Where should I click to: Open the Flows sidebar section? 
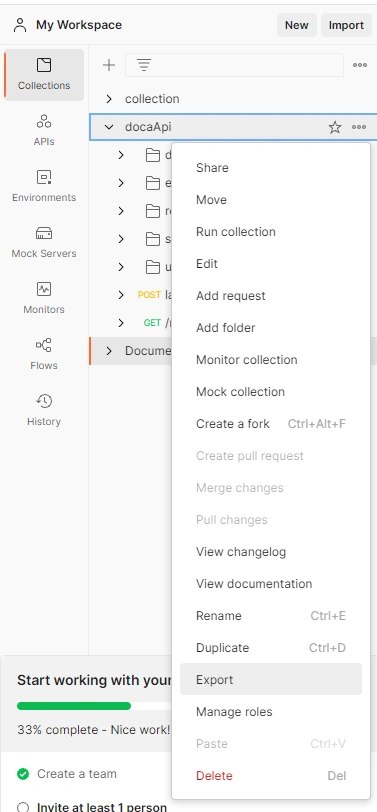[x=44, y=354]
